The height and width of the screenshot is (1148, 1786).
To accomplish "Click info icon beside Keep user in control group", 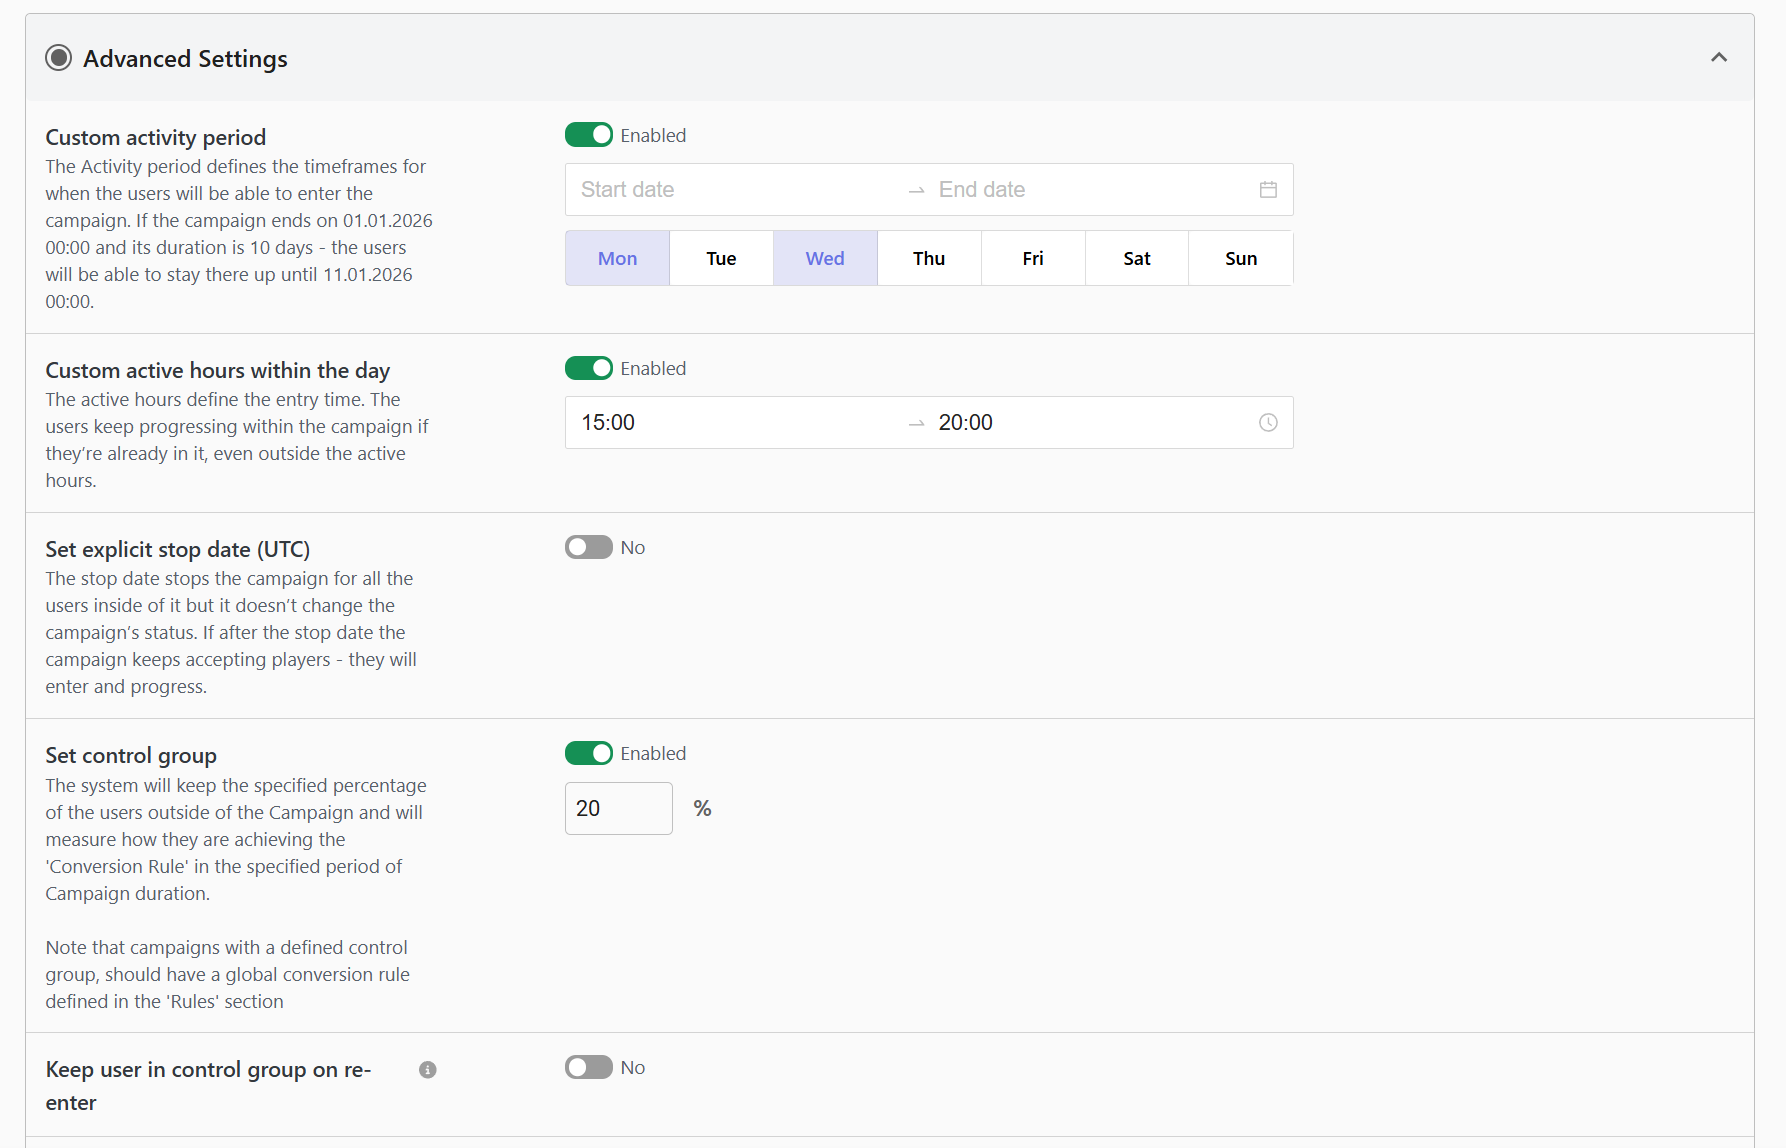I will point(428,1070).
